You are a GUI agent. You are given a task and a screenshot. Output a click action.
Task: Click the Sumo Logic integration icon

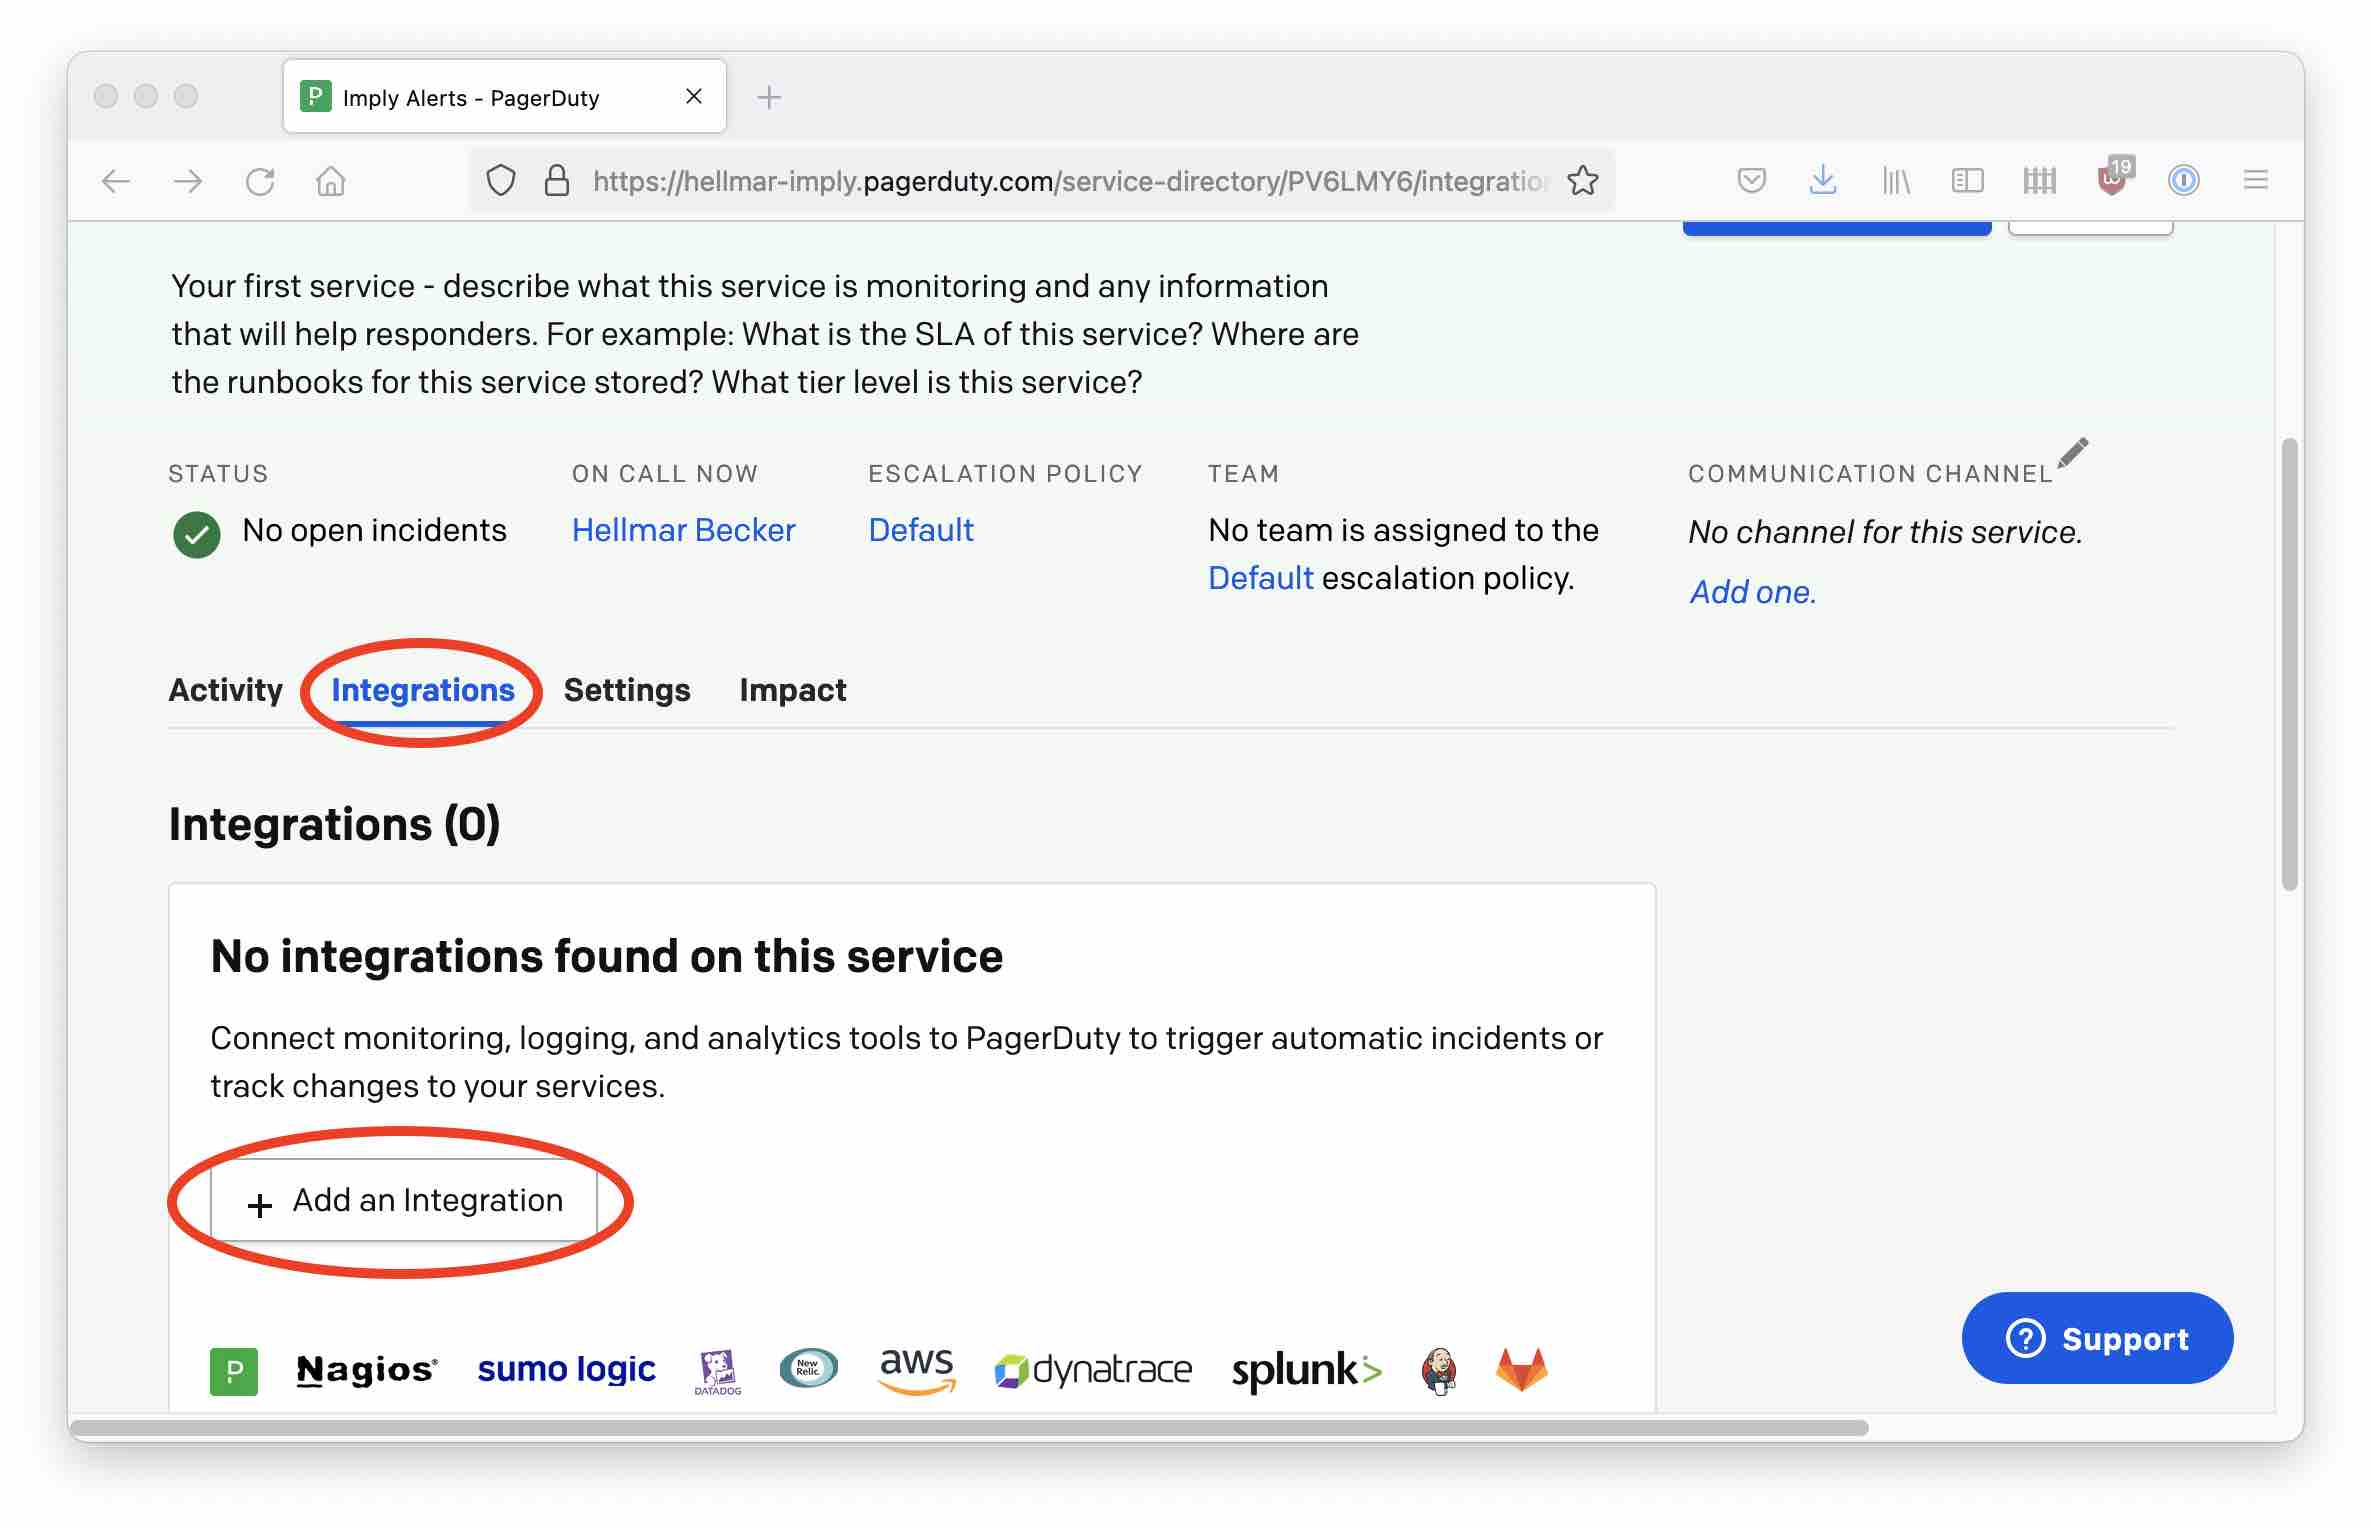point(567,1365)
